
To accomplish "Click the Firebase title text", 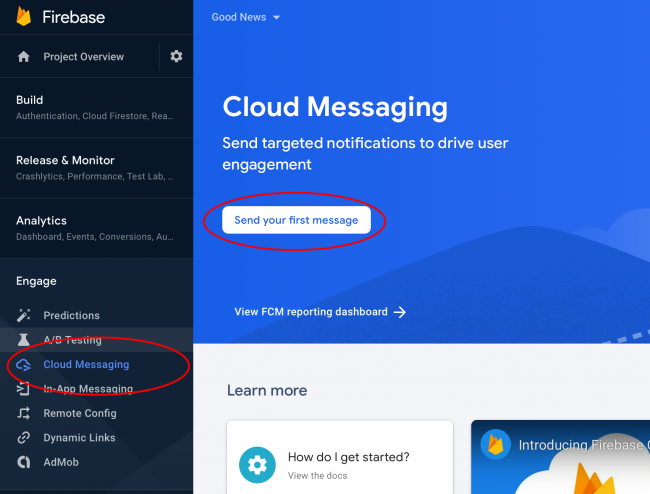I will pyautogui.click(x=74, y=17).
